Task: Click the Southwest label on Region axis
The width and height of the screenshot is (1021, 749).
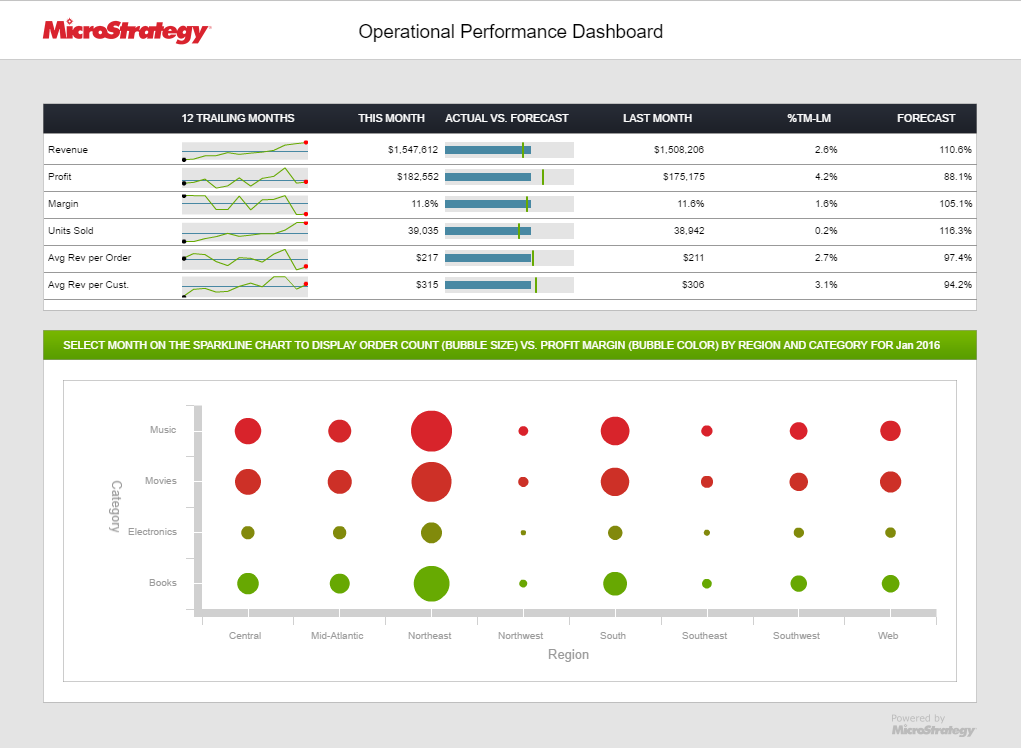Action: tap(796, 636)
